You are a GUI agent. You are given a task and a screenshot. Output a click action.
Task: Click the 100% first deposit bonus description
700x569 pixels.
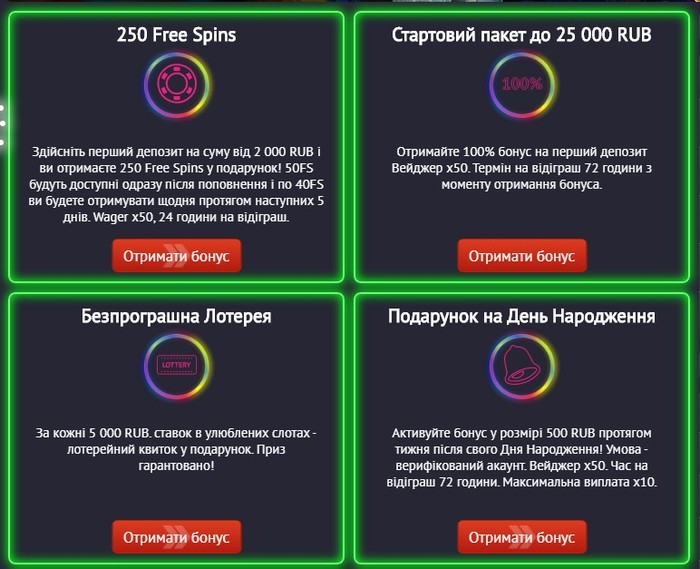click(x=521, y=168)
